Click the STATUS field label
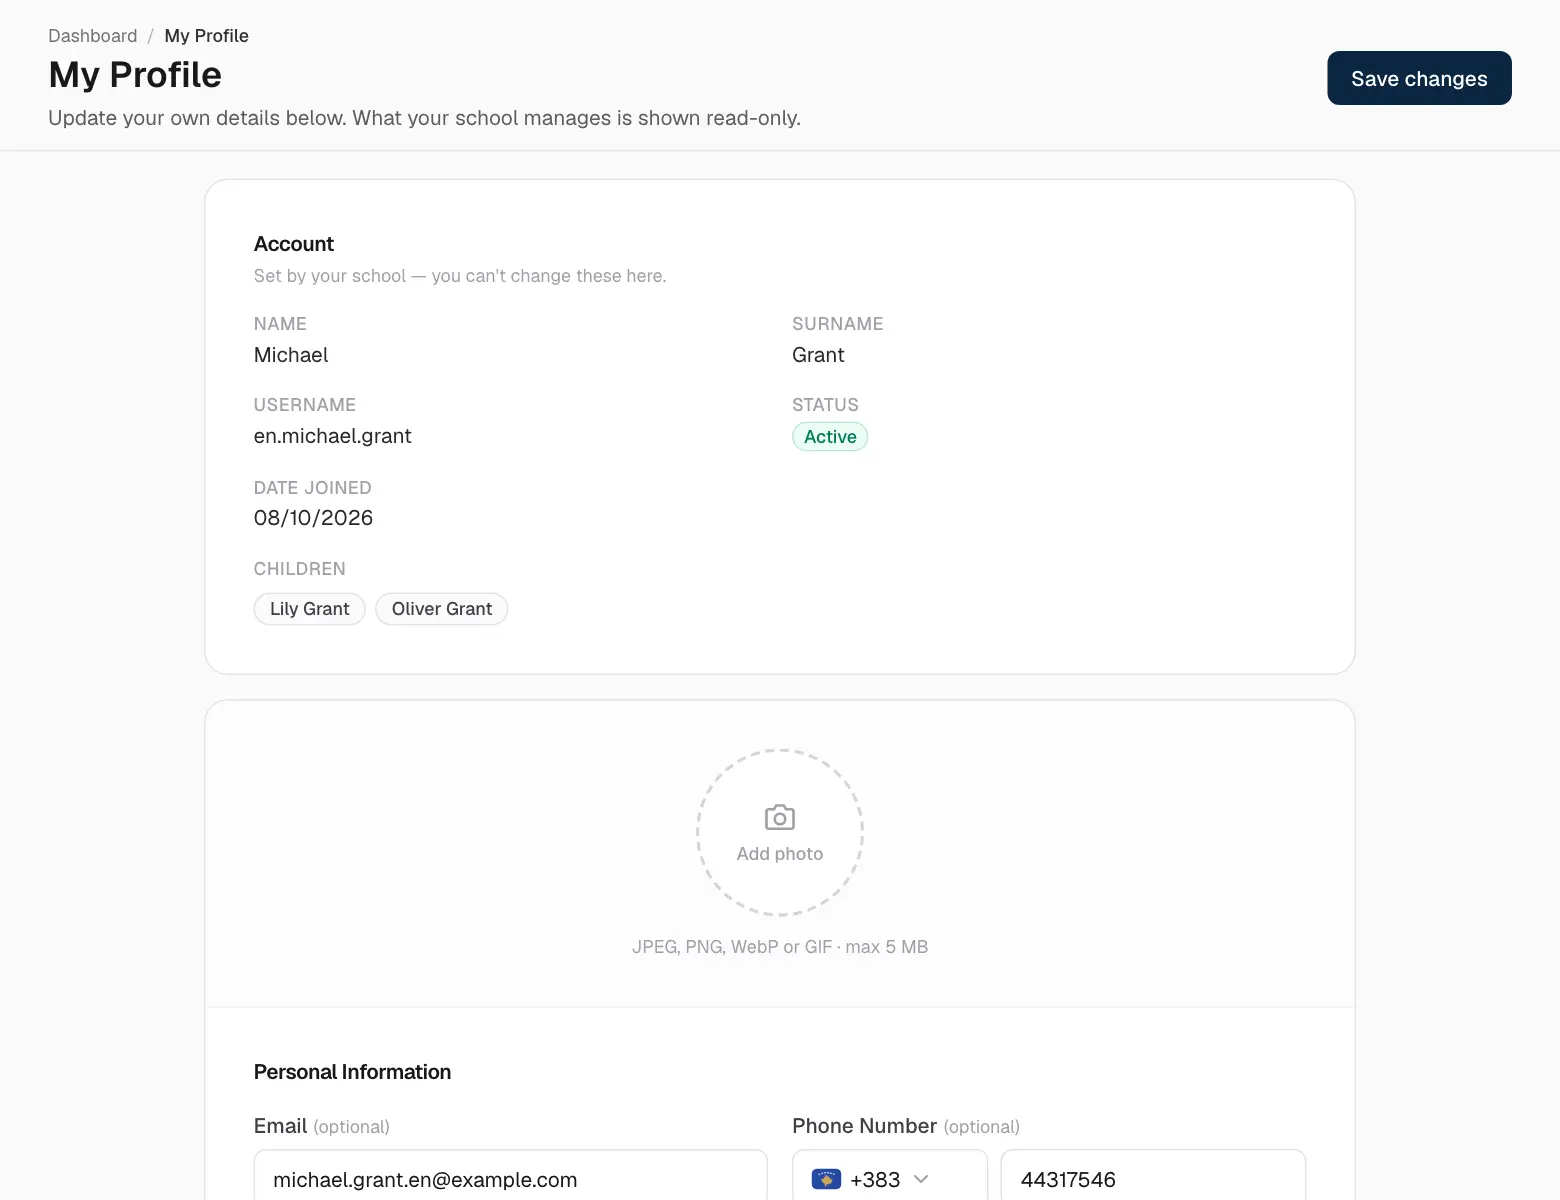The height and width of the screenshot is (1200, 1560). click(x=825, y=405)
